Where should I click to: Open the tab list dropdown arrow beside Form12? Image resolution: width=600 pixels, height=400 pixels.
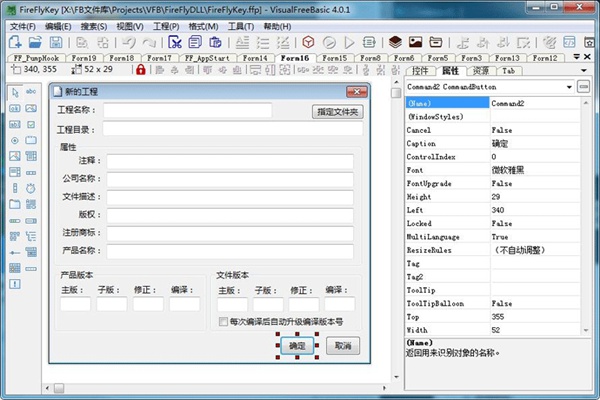(x=577, y=57)
